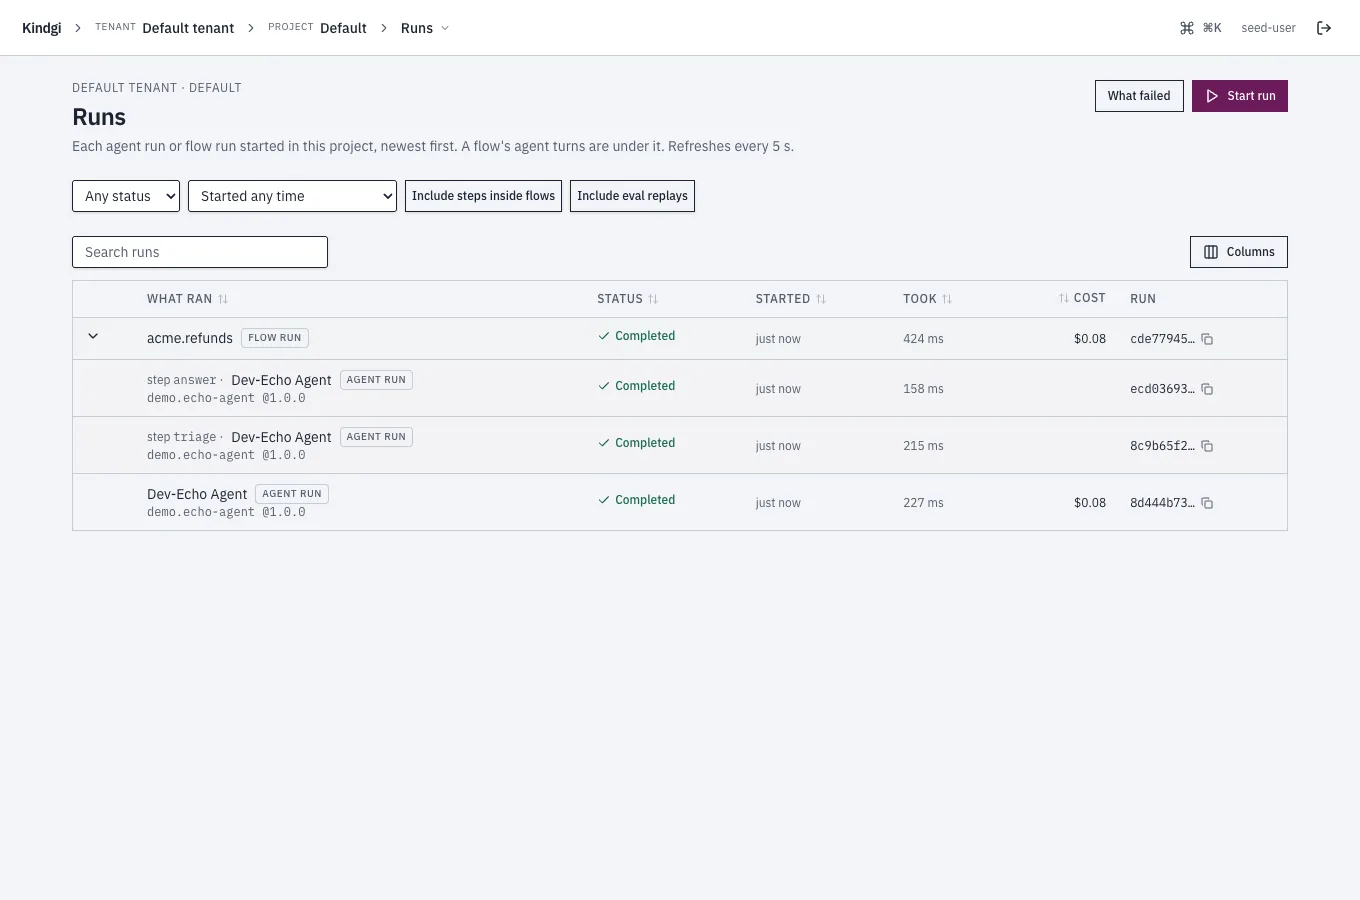Copy run ID 8d444b73

point(1207,503)
